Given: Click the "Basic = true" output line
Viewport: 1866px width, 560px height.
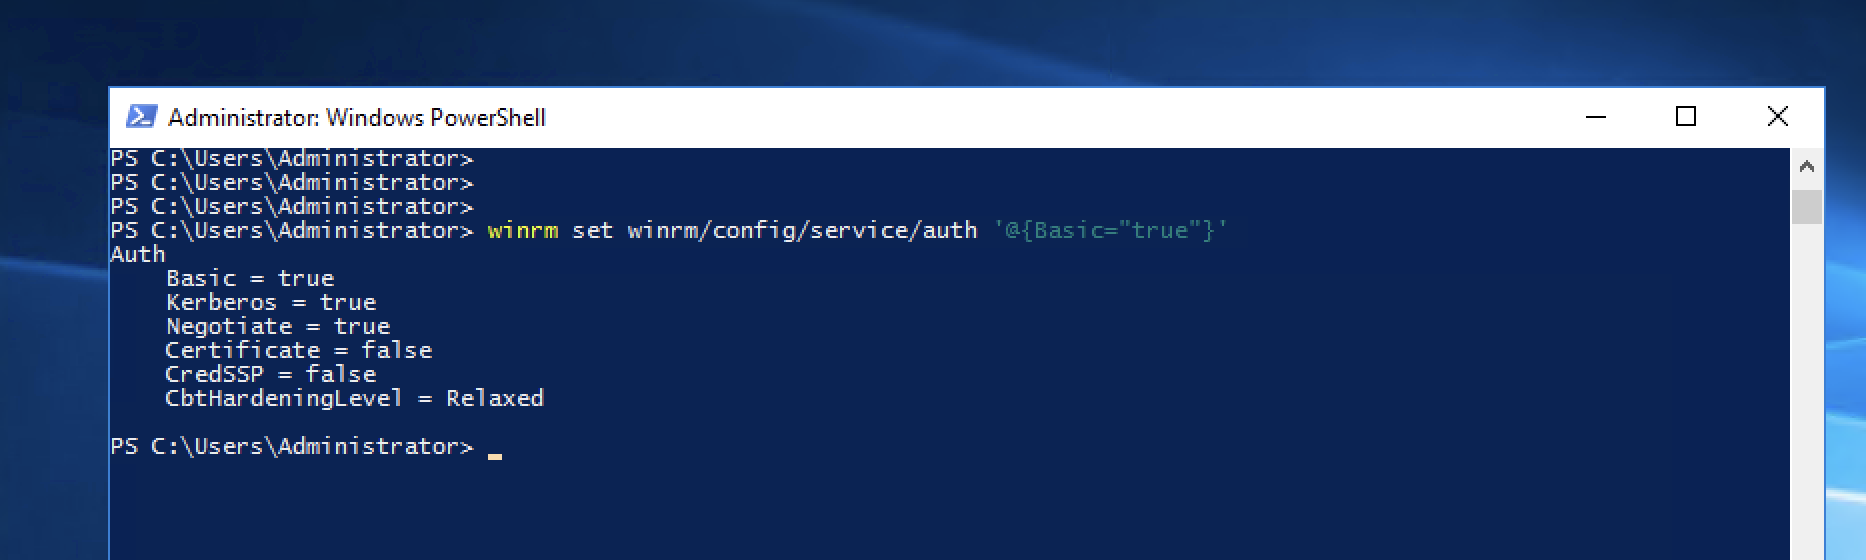Looking at the screenshot, I should click(250, 279).
